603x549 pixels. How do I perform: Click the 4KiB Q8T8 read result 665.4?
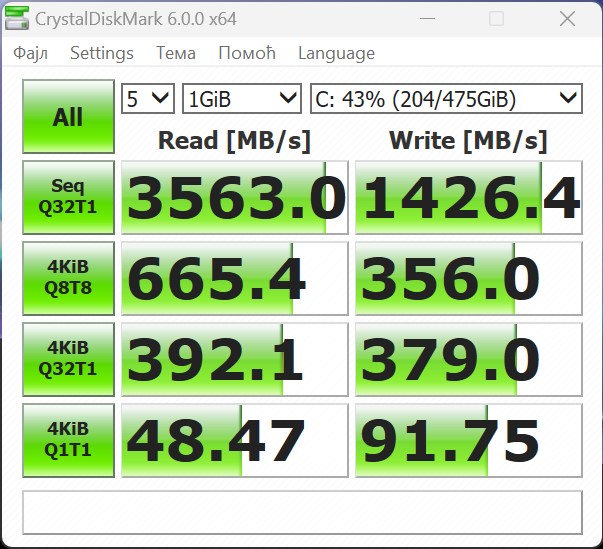[x=235, y=278]
